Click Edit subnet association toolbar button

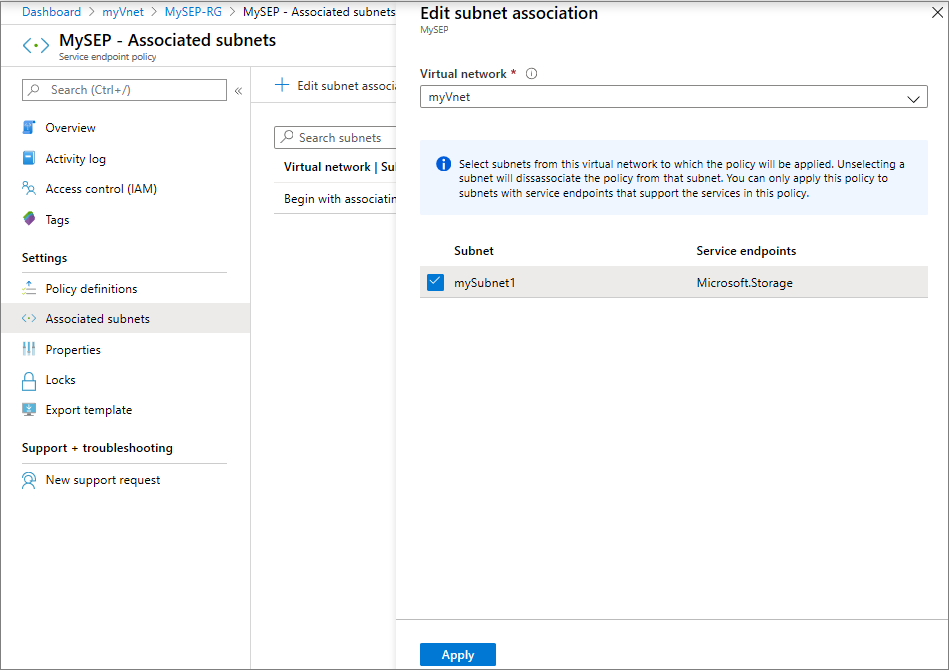point(338,86)
